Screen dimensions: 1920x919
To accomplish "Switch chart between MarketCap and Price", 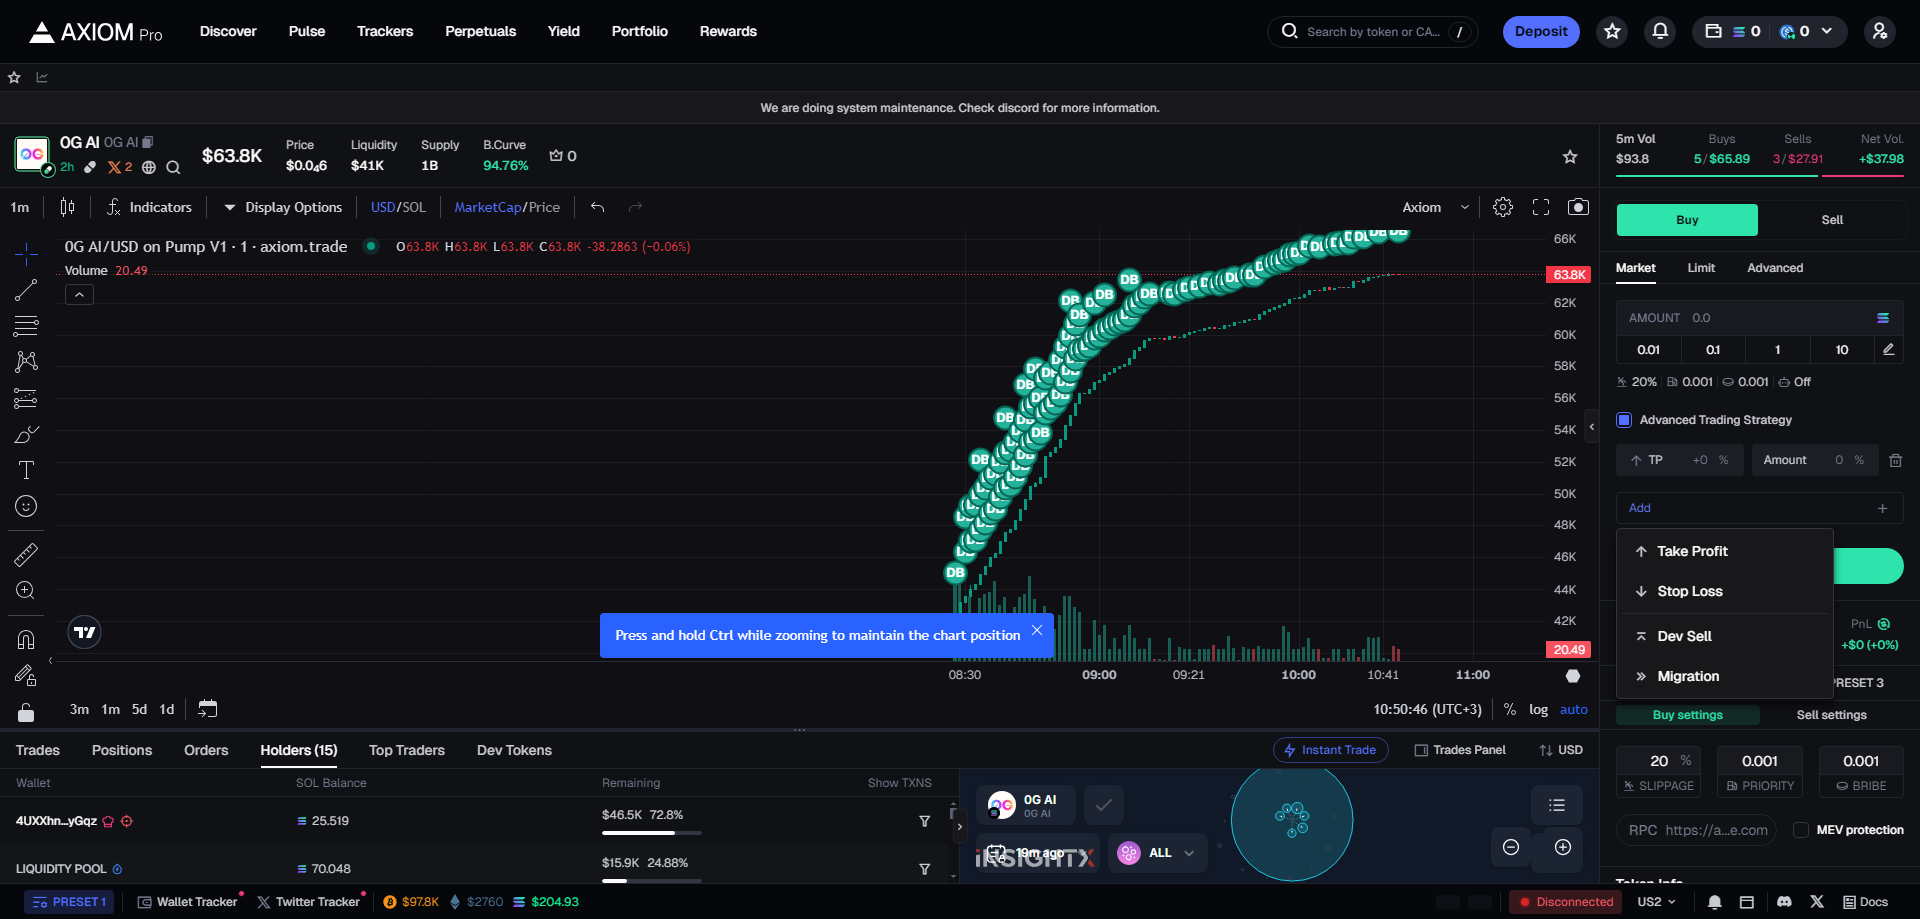I will pos(507,207).
